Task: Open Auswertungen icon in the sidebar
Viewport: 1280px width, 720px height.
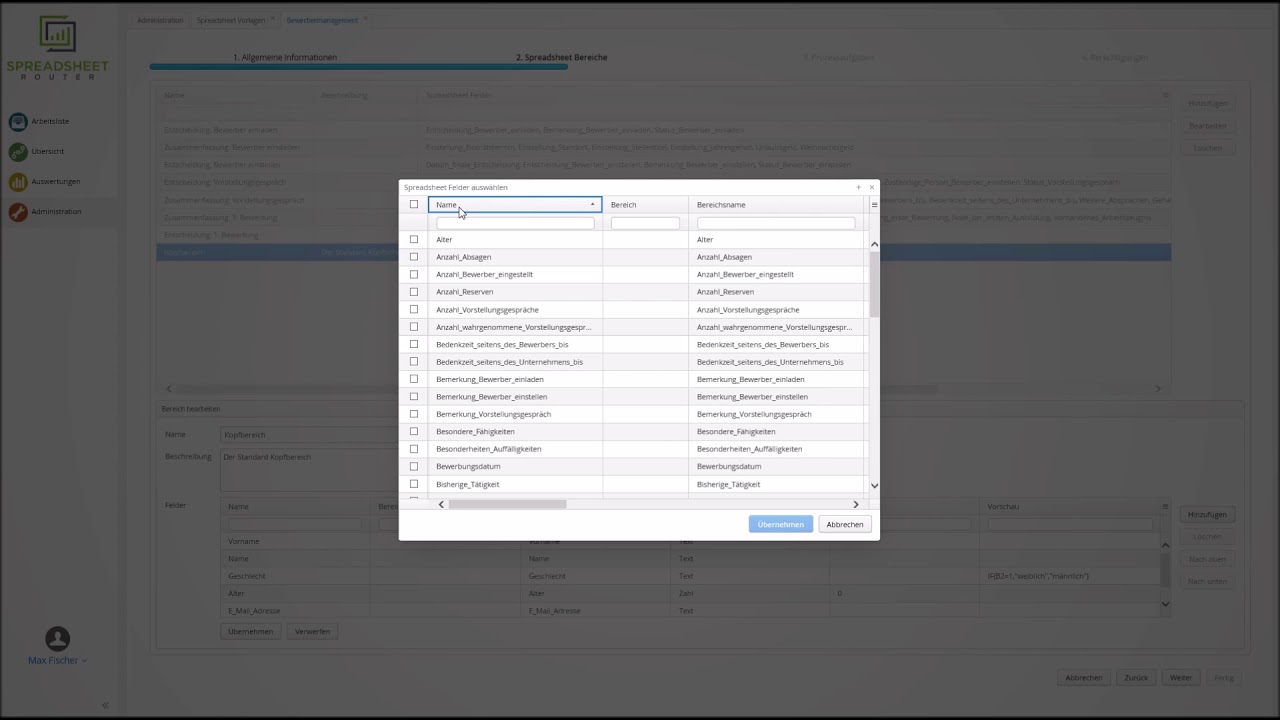Action: [x=18, y=181]
